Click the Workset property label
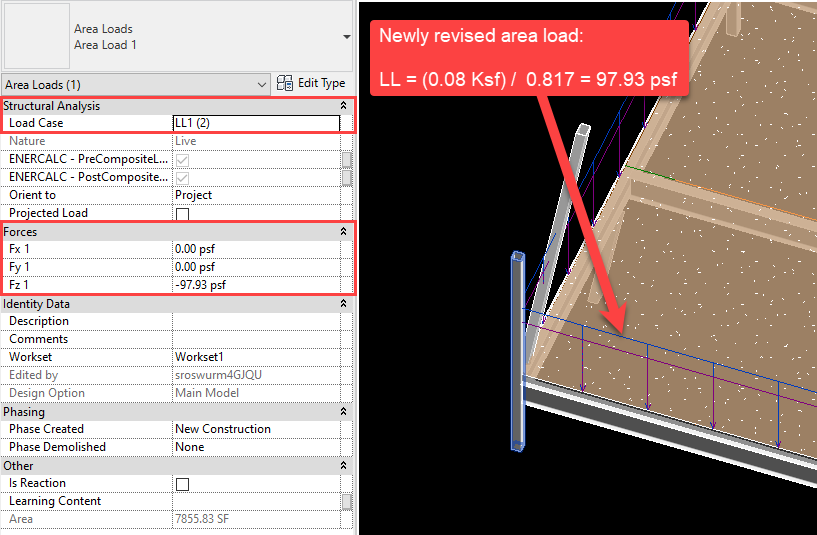The width and height of the screenshot is (817, 535). pyautogui.click(x=30, y=357)
